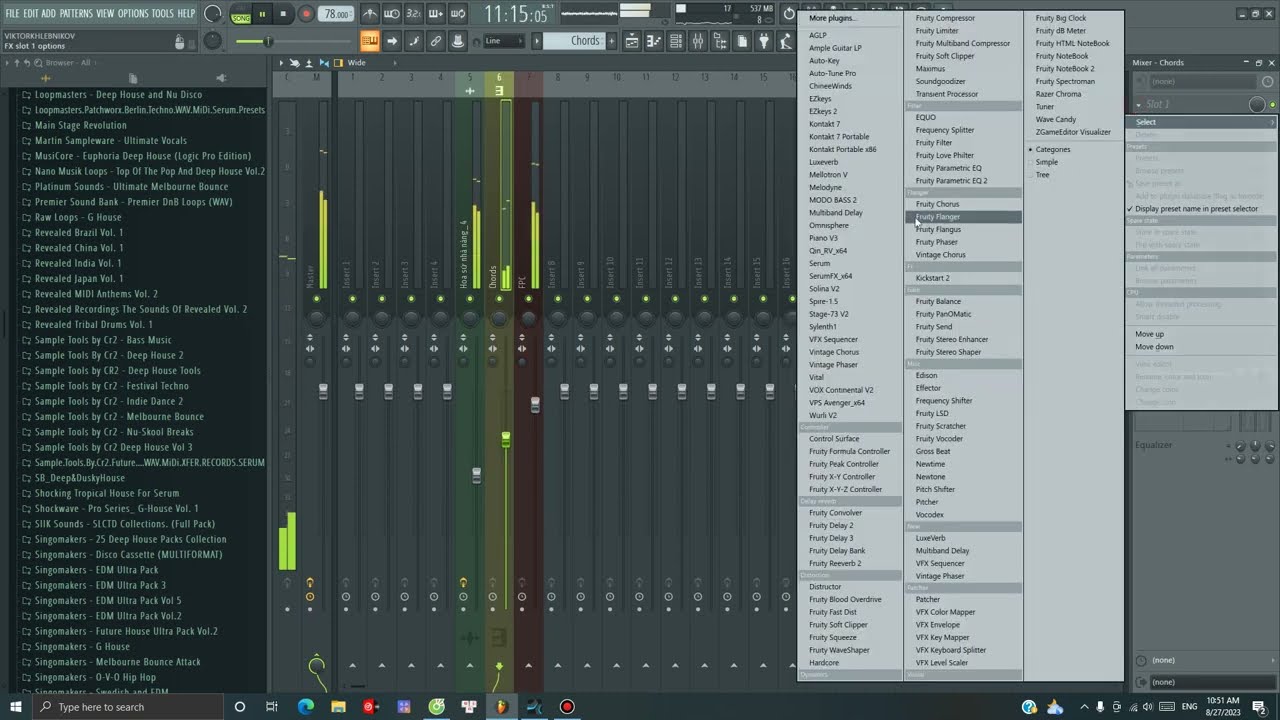Mute the Chords mixer track LED
This screenshot has height=720, width=1280.
click(500, 299)
